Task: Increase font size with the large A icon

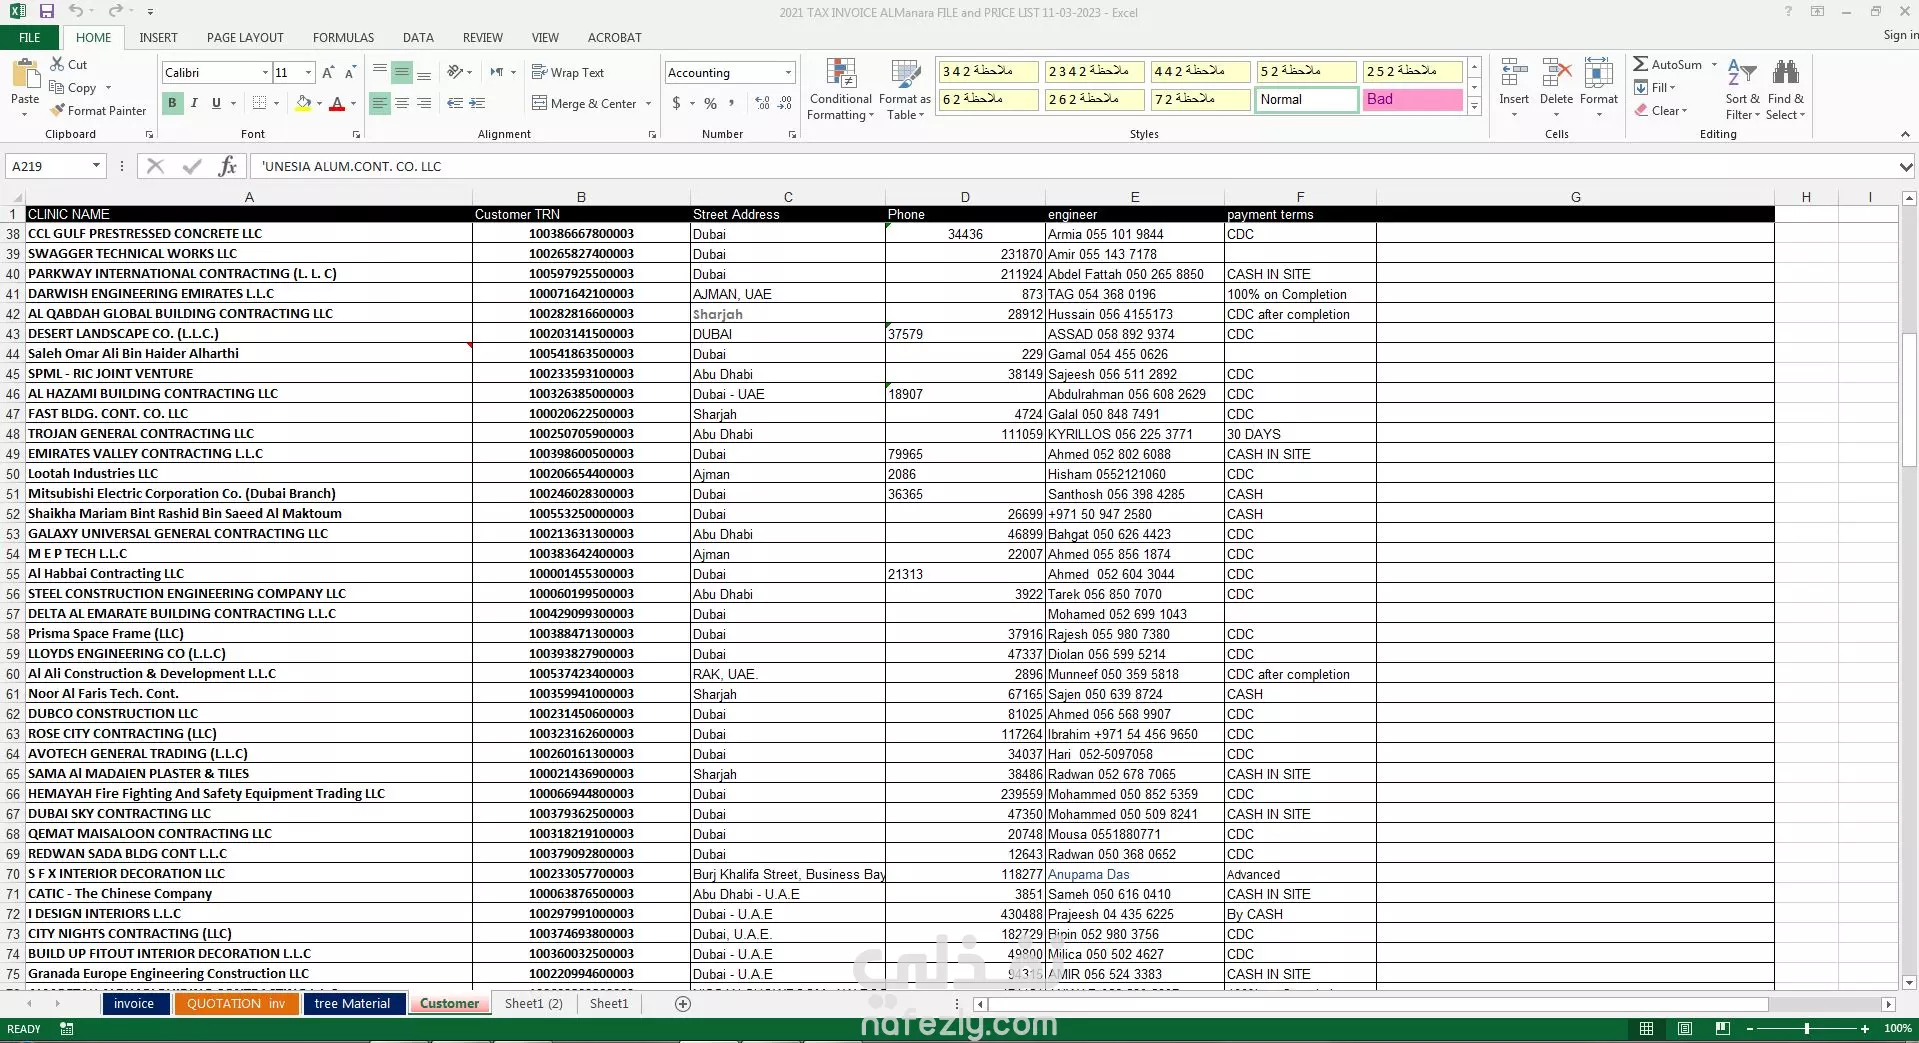Action: click(328, 72)
